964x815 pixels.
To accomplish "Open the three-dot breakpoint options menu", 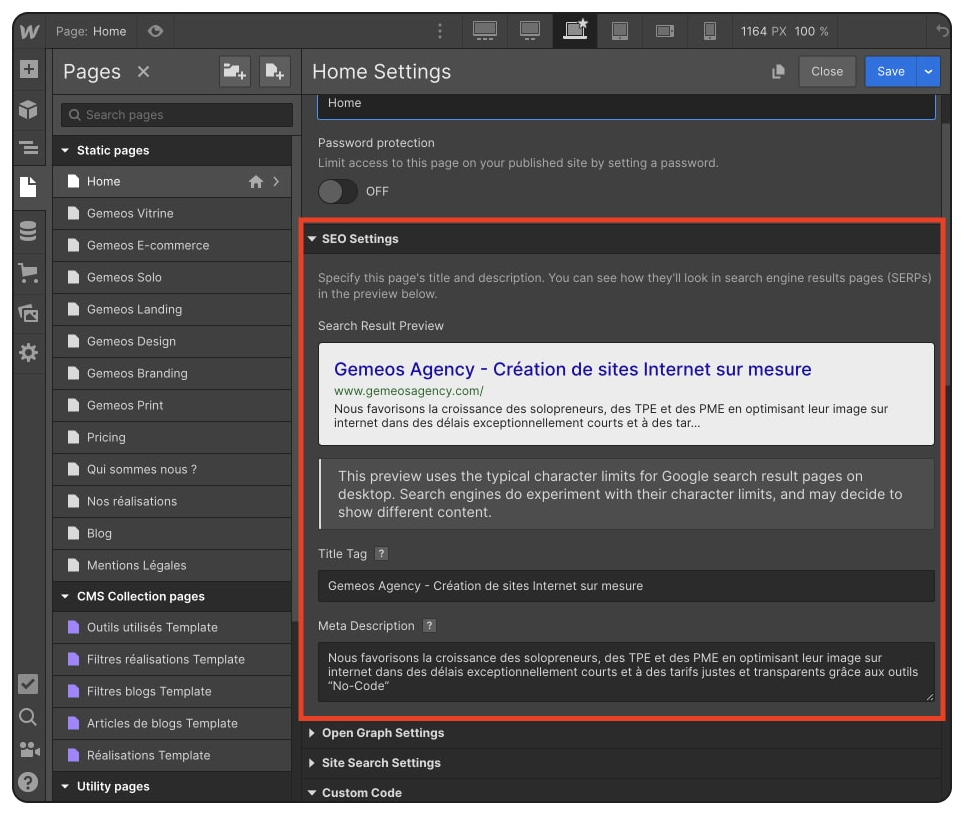I will tap(440, 31).
